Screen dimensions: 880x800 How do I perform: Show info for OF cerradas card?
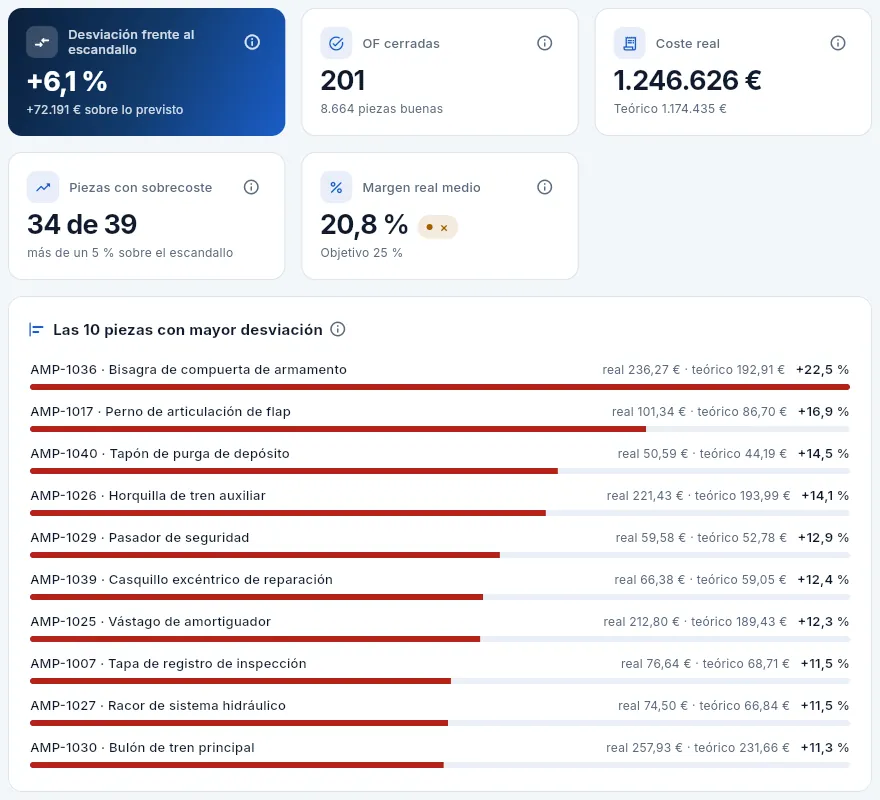click(544, 43)
